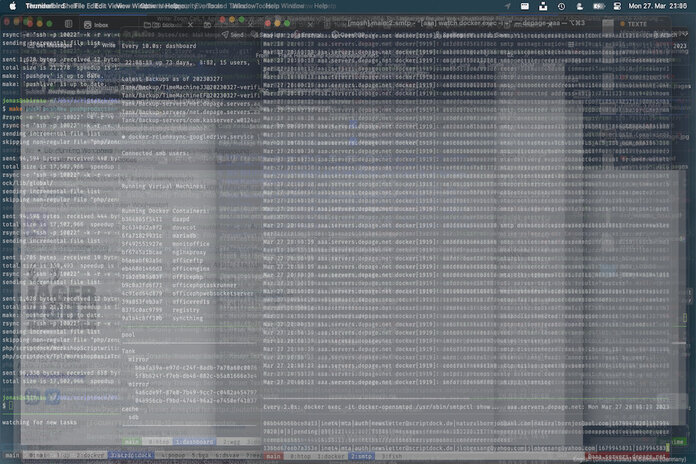Click the 'registry' container row
The image size is (696, 464).
[x=161, y=310]
